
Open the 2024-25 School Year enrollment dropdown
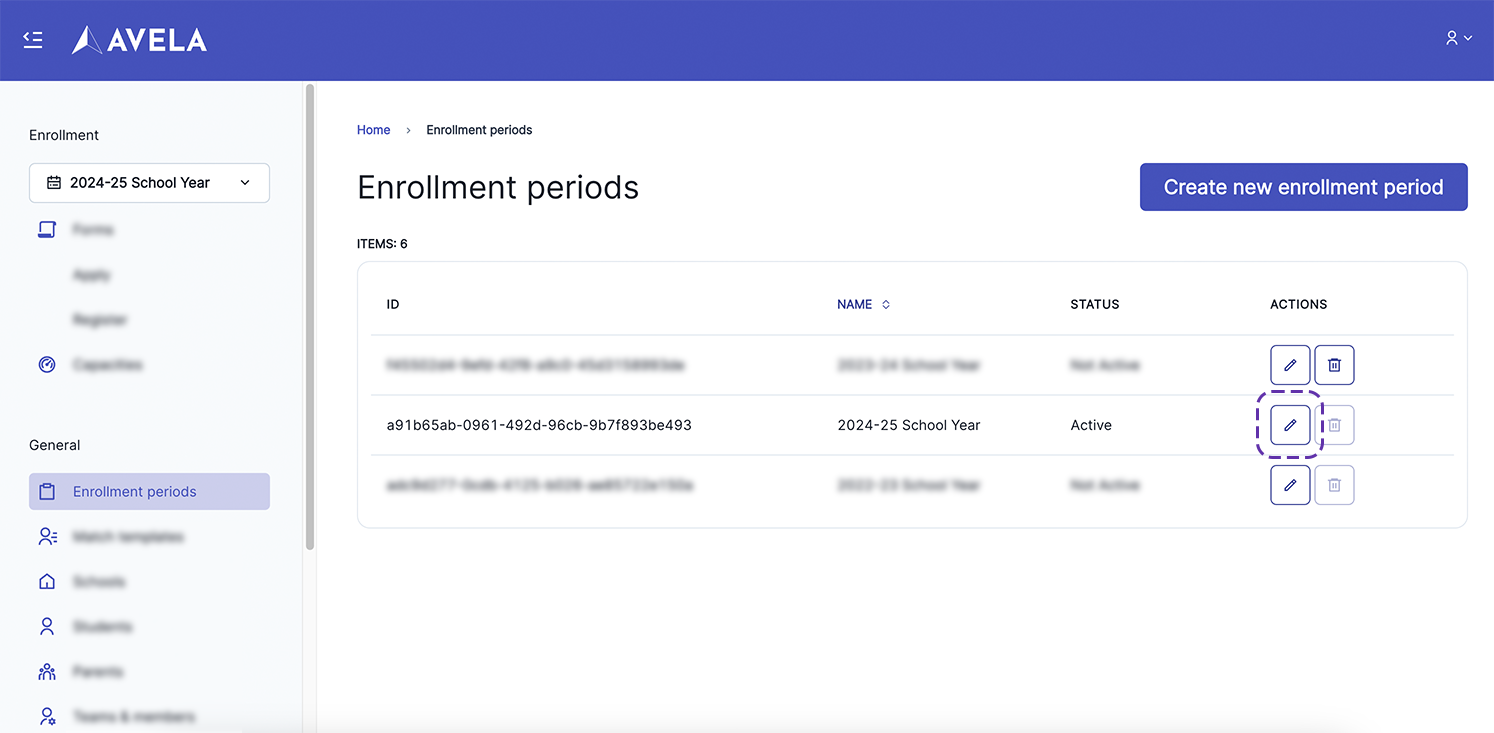click(149, 183)
